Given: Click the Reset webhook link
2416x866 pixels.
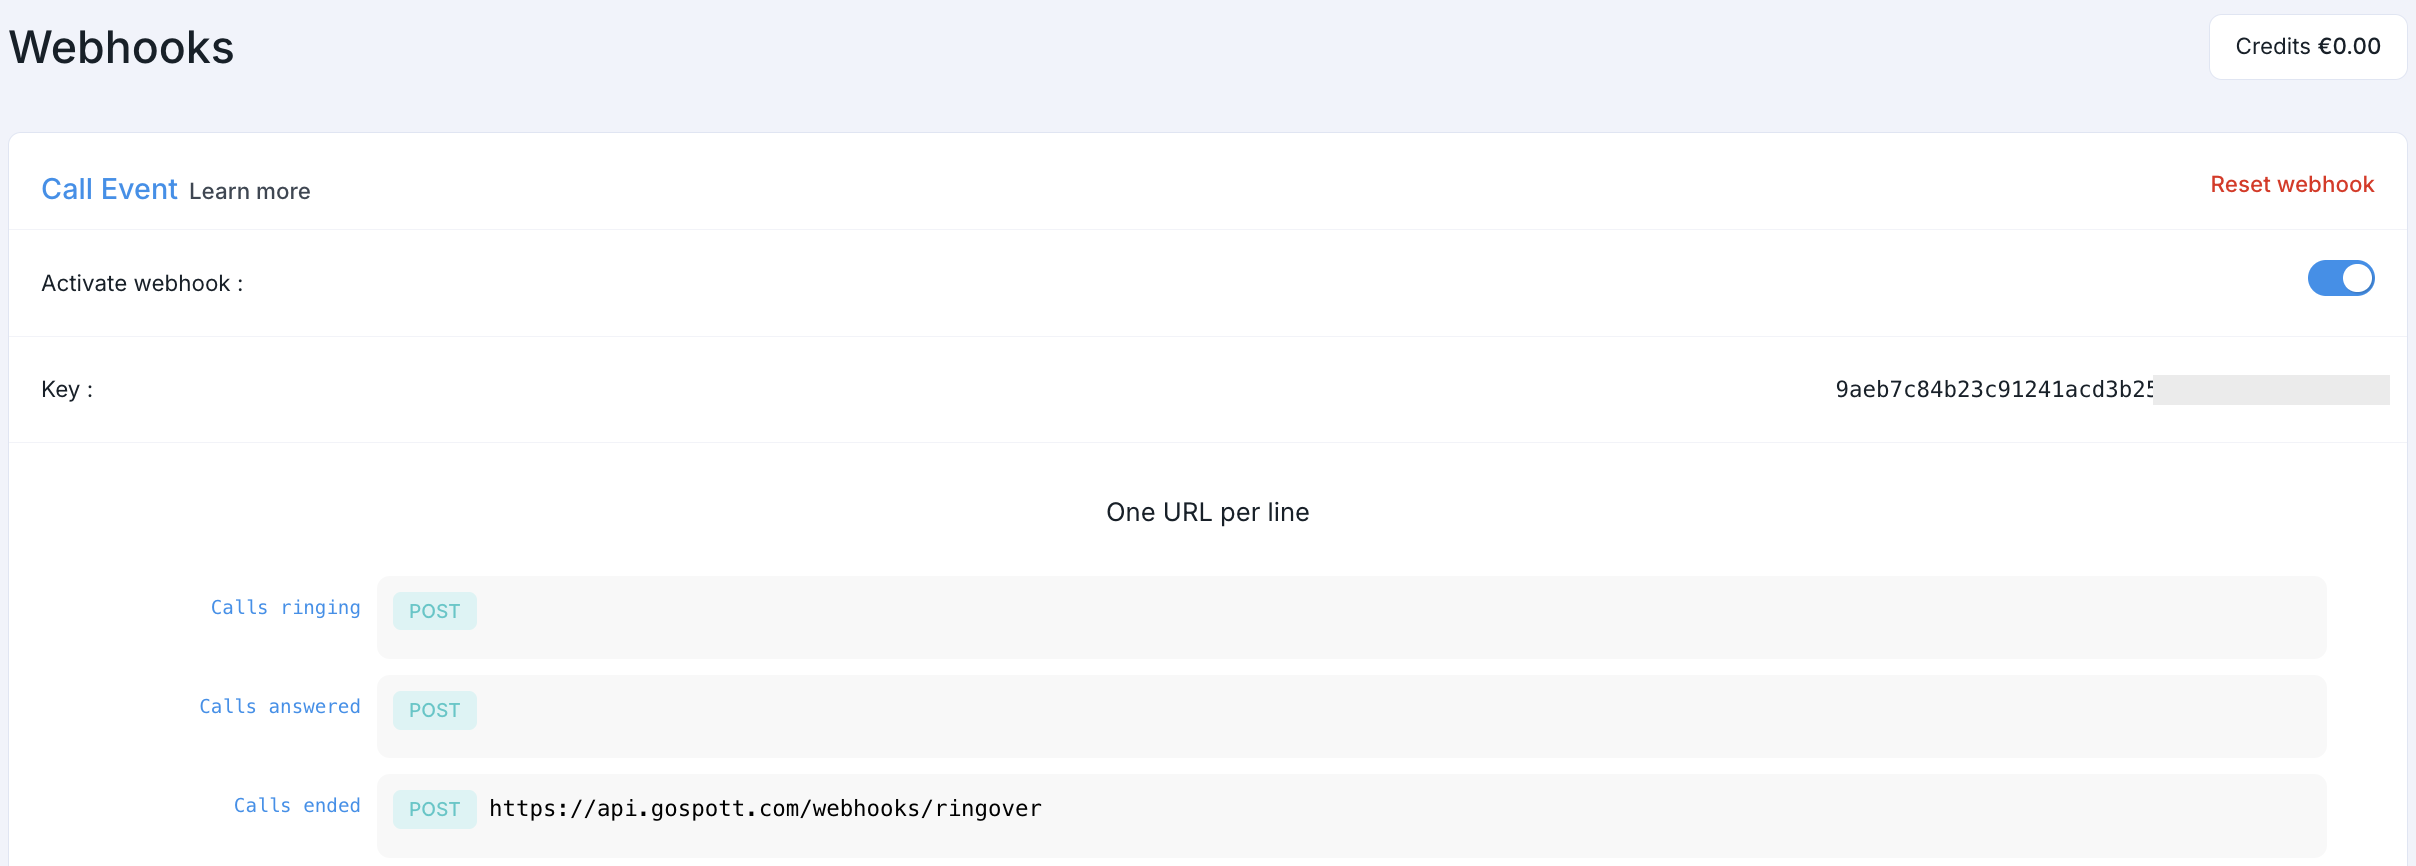Looking at the screenshot, I should coord(2291,185).
